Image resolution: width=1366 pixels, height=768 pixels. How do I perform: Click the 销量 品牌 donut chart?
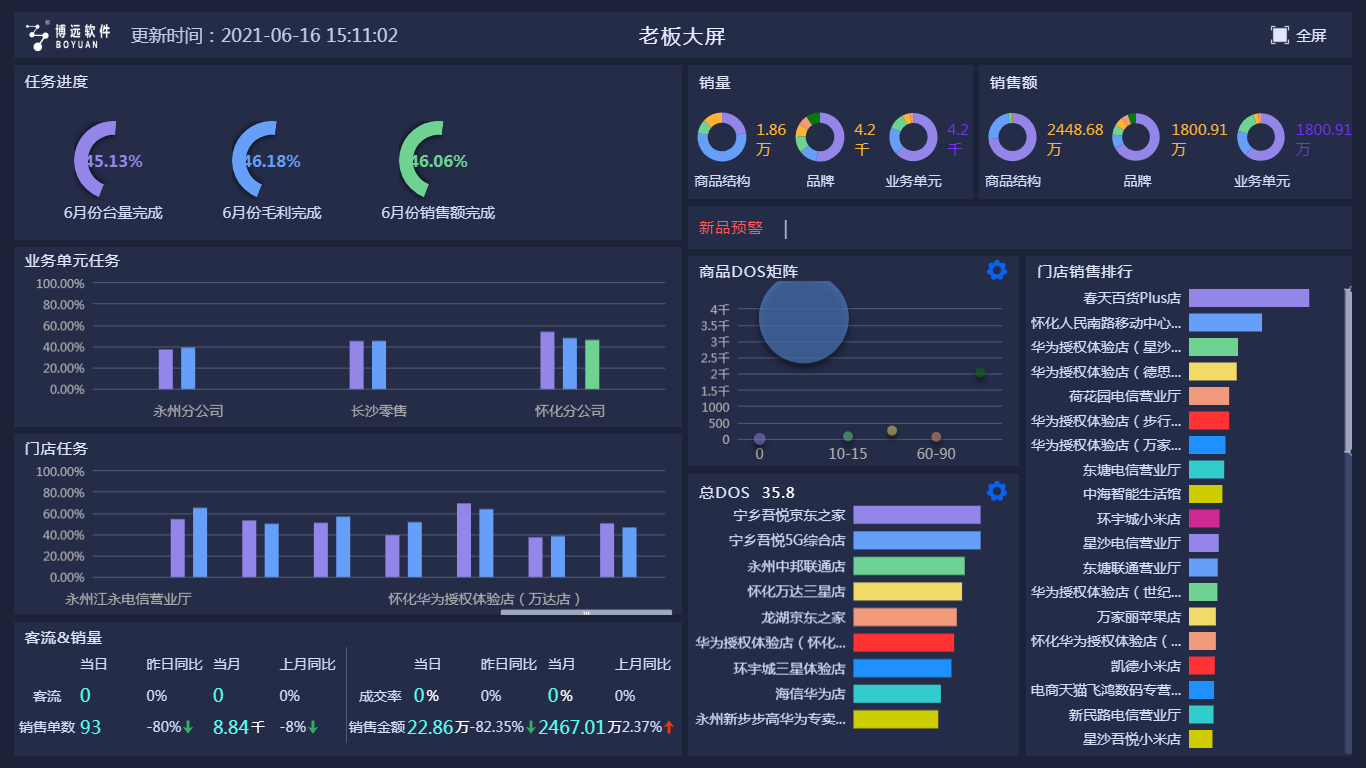(x=820, y=137)
